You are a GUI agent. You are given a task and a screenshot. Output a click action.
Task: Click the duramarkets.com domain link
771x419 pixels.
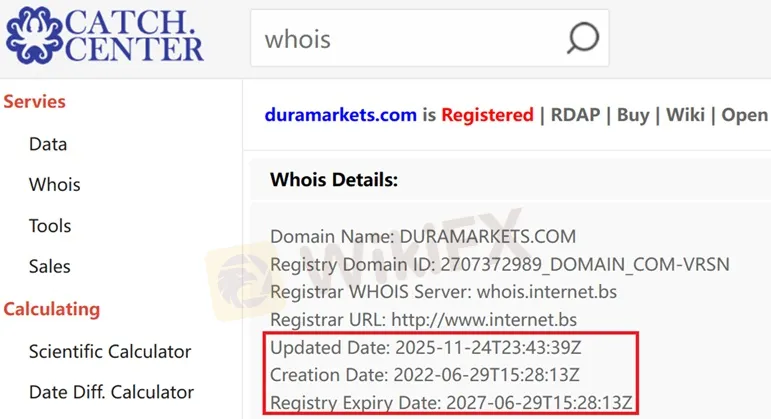click(341, 115)
